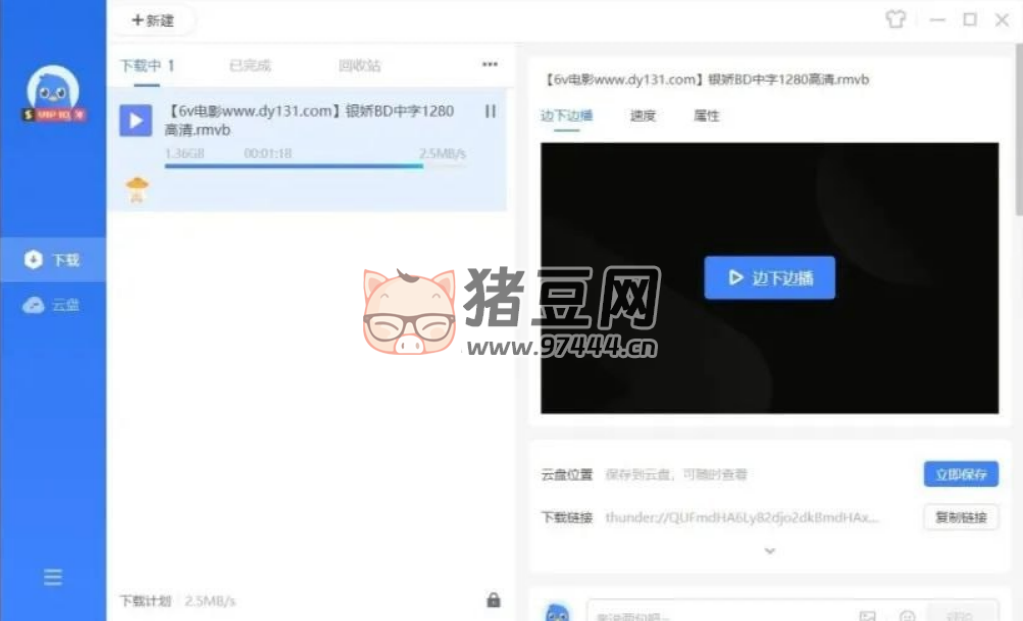Image resolution: width=1023 pixels, height=621 pixels.
Task: Pause the downloading rmvb task
Action: pyautogui.click(x=490, y=111)
